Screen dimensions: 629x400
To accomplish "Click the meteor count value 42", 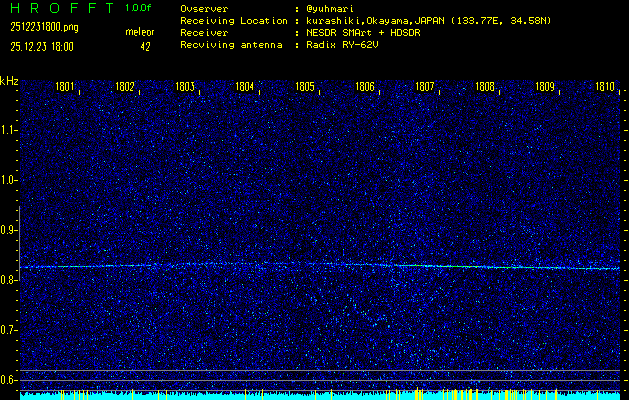I will click(145, 46).
